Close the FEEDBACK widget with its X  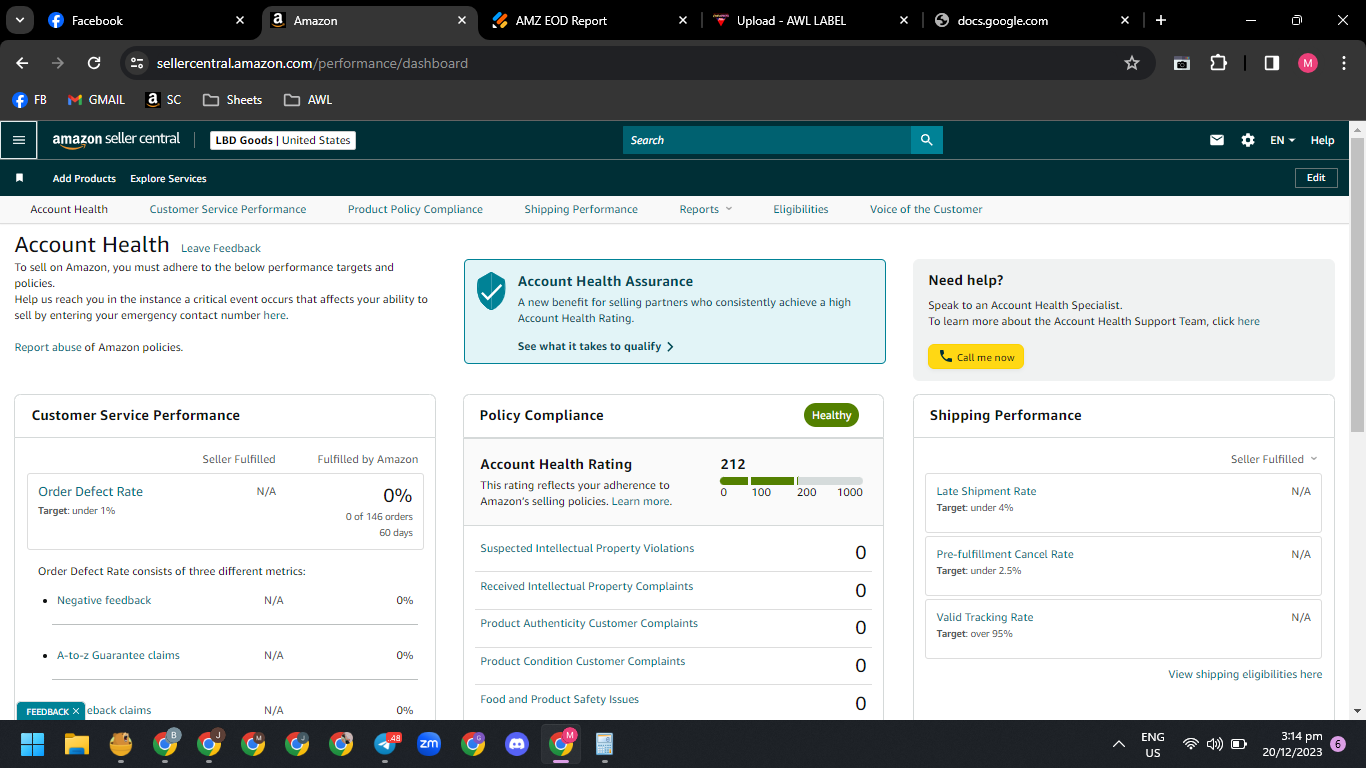point(75,711)
